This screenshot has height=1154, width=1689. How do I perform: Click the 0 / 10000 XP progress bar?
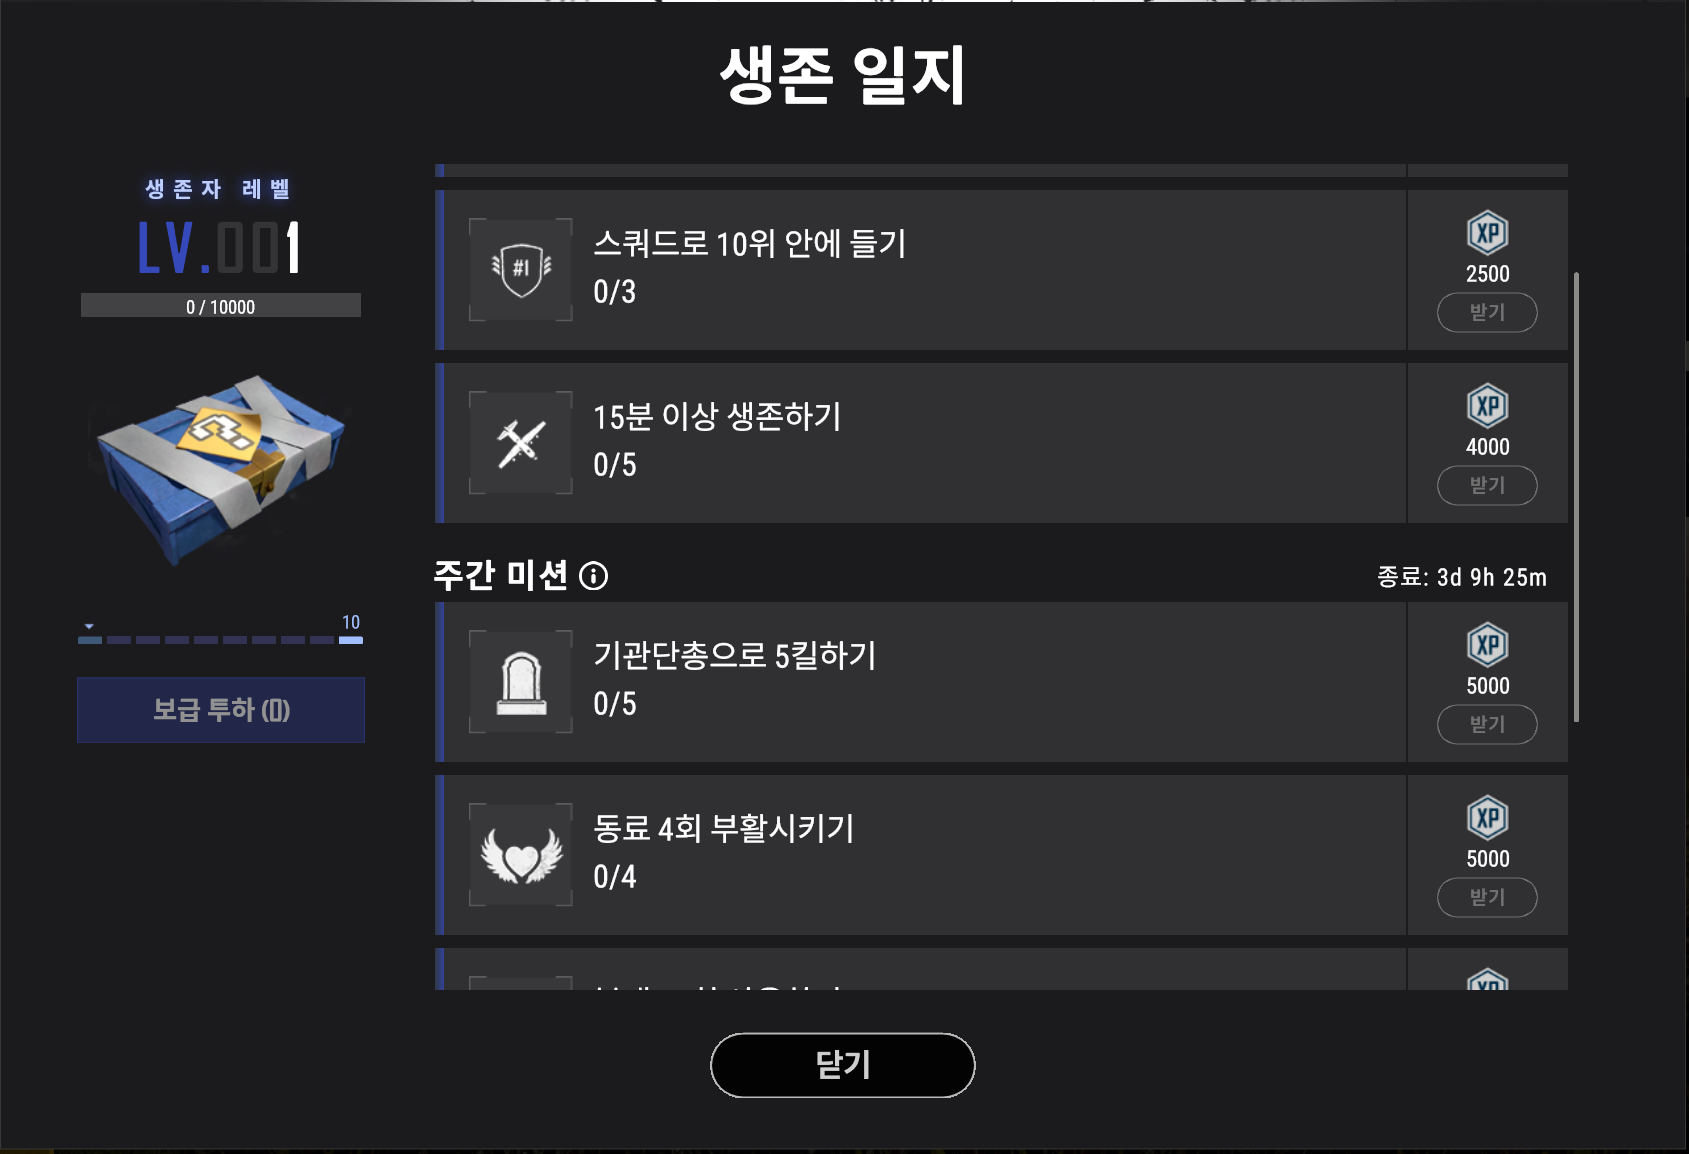pyautogui.click(x=221, y=306)
